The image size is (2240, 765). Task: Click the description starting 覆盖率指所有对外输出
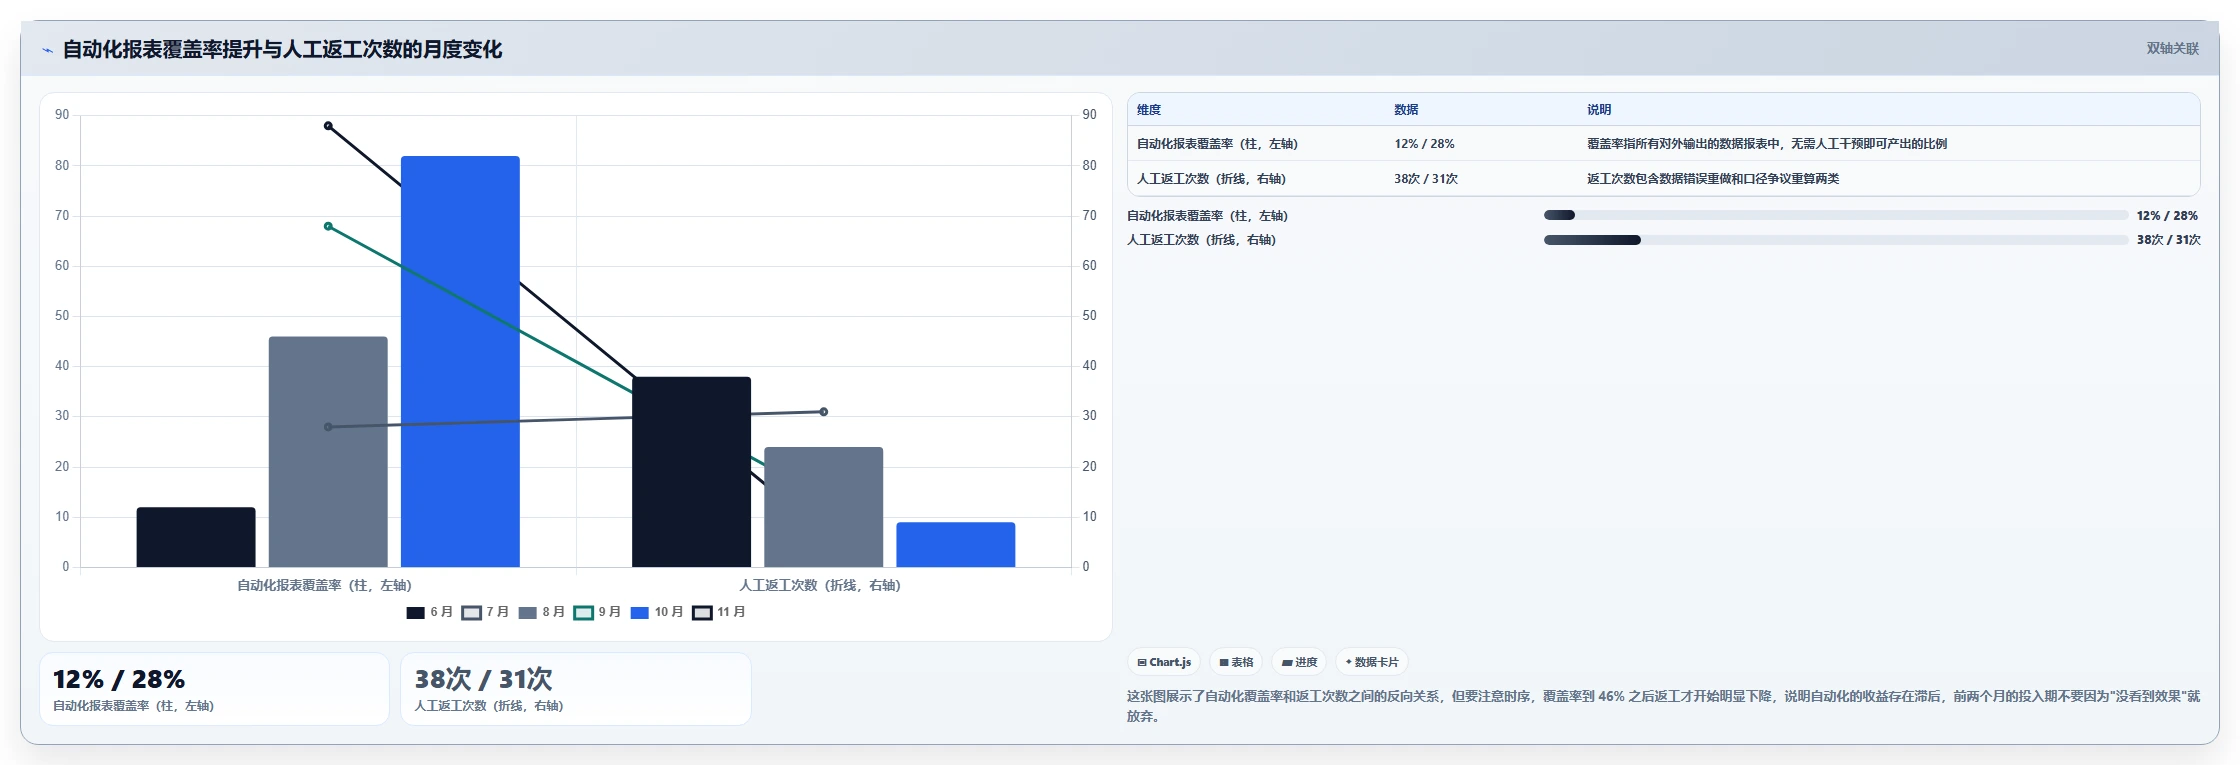pyautogui.click(x=1766, y=144)
